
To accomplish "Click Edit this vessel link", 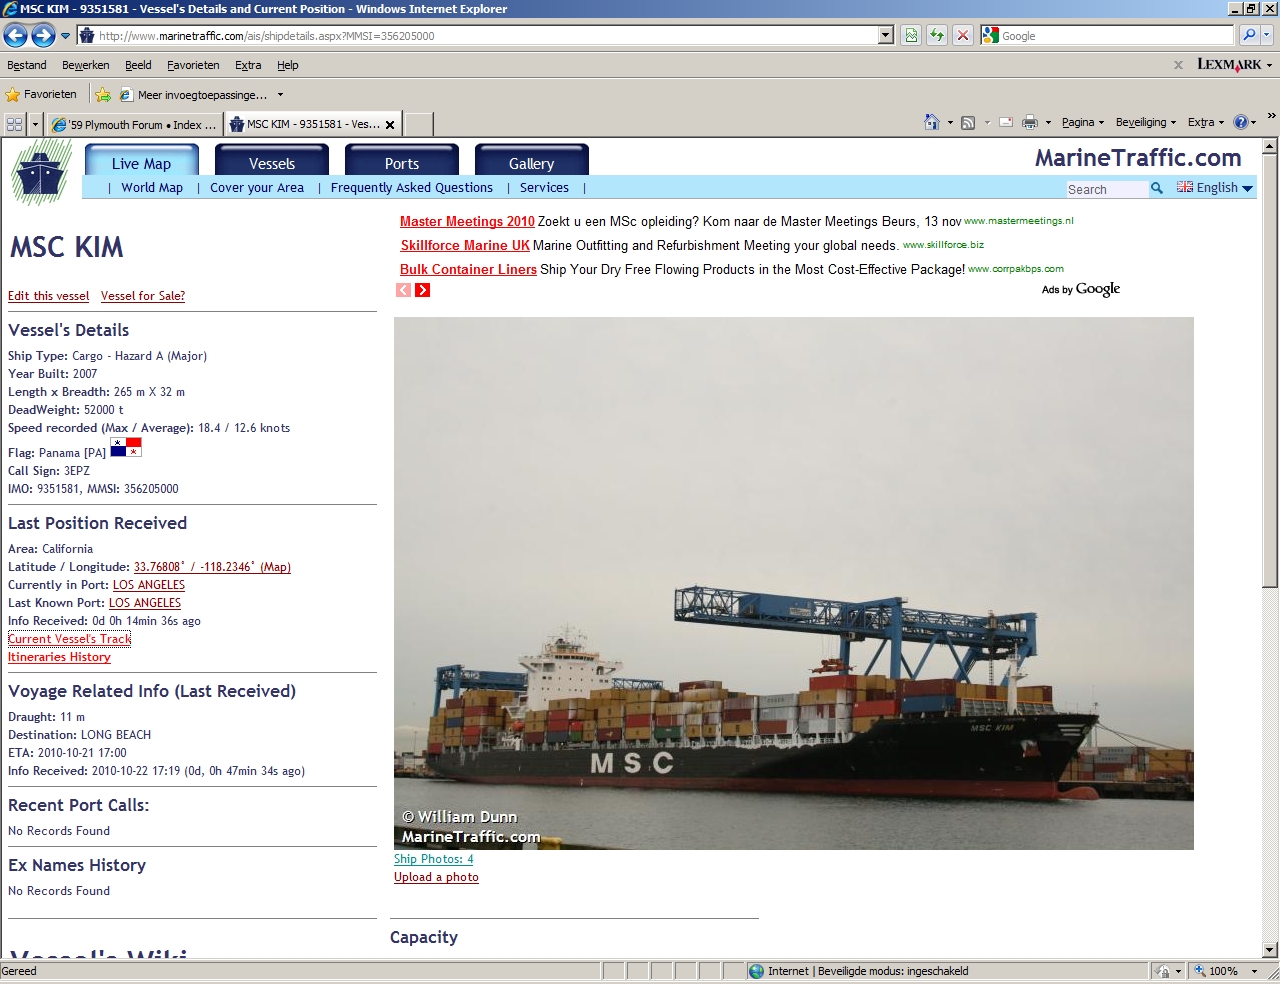I will [x=49, y=296].
